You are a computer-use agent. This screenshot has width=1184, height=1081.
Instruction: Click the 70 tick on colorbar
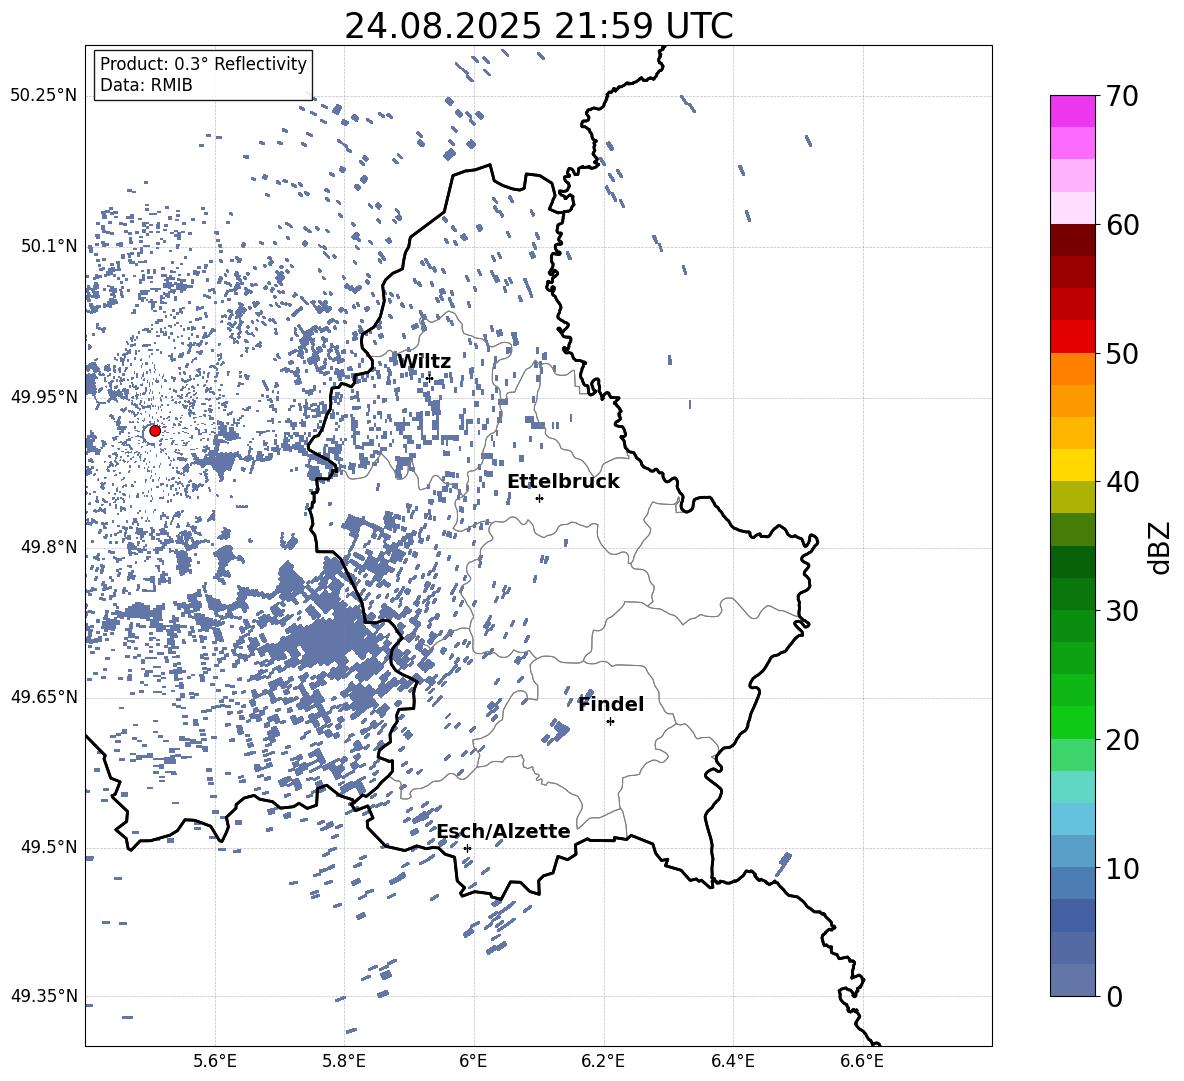pos(1122,96)
